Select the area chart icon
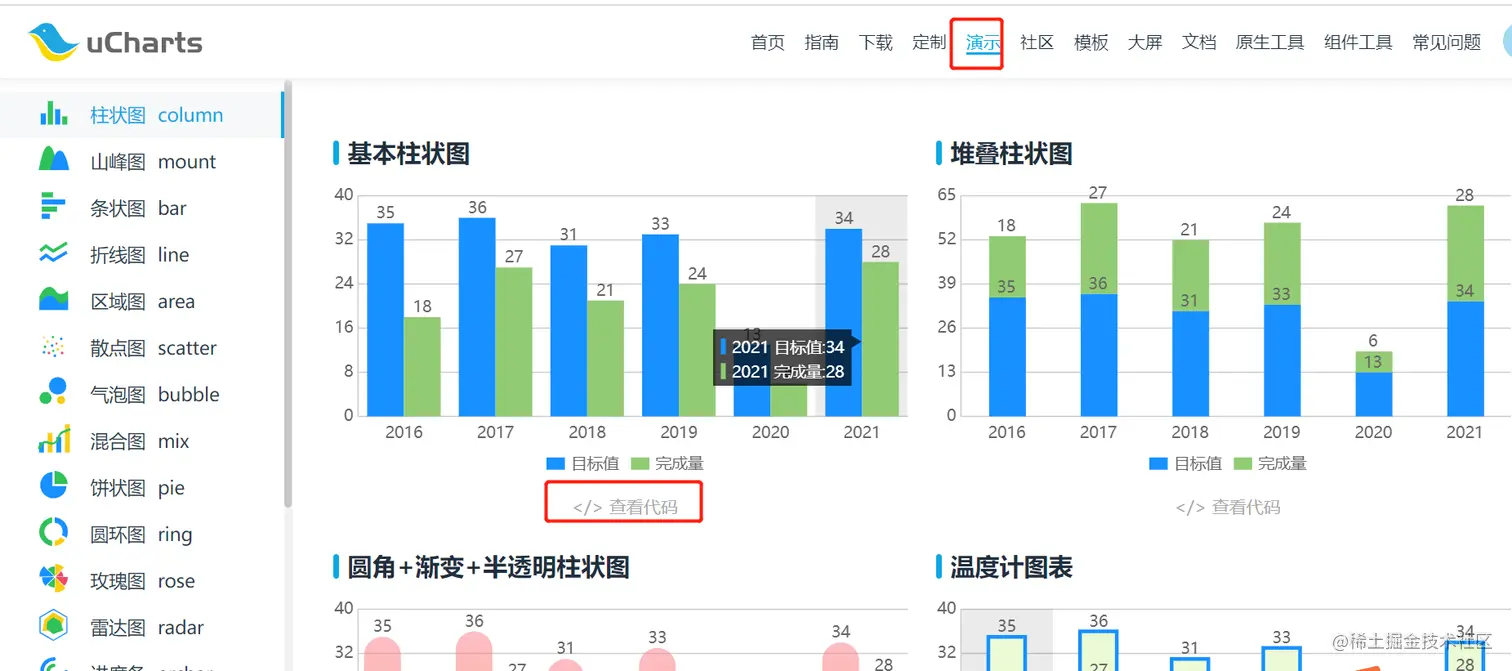The image size is (1512, 671). [x=53, y=300]
